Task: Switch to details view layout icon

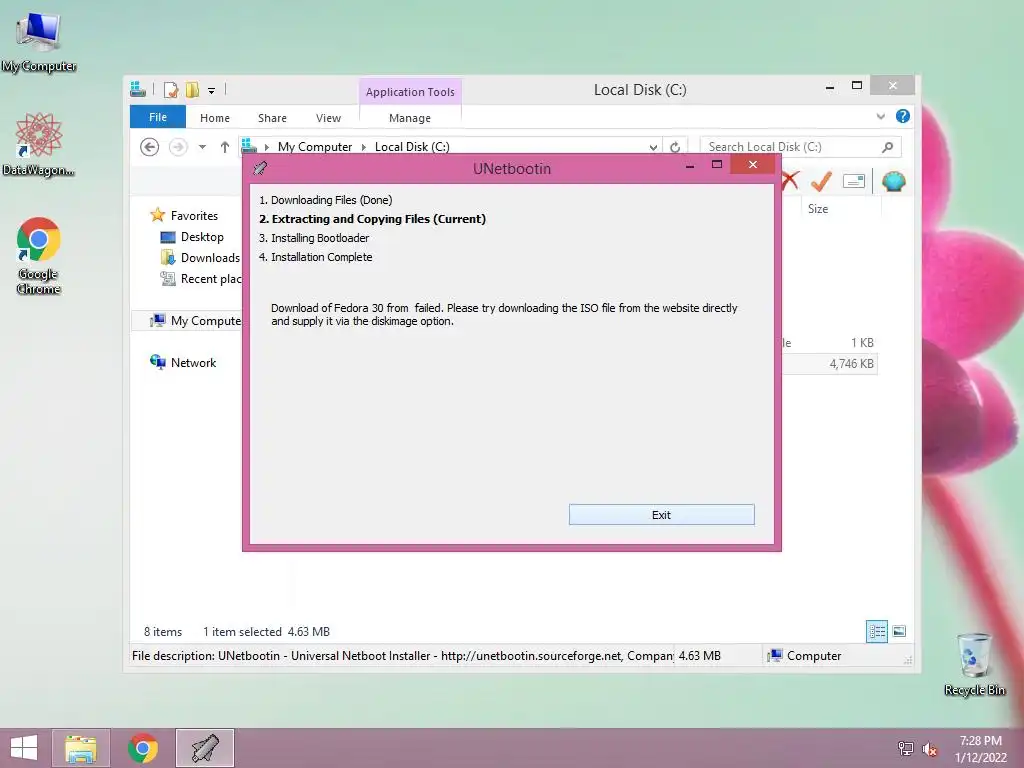Action: (876, 631)
